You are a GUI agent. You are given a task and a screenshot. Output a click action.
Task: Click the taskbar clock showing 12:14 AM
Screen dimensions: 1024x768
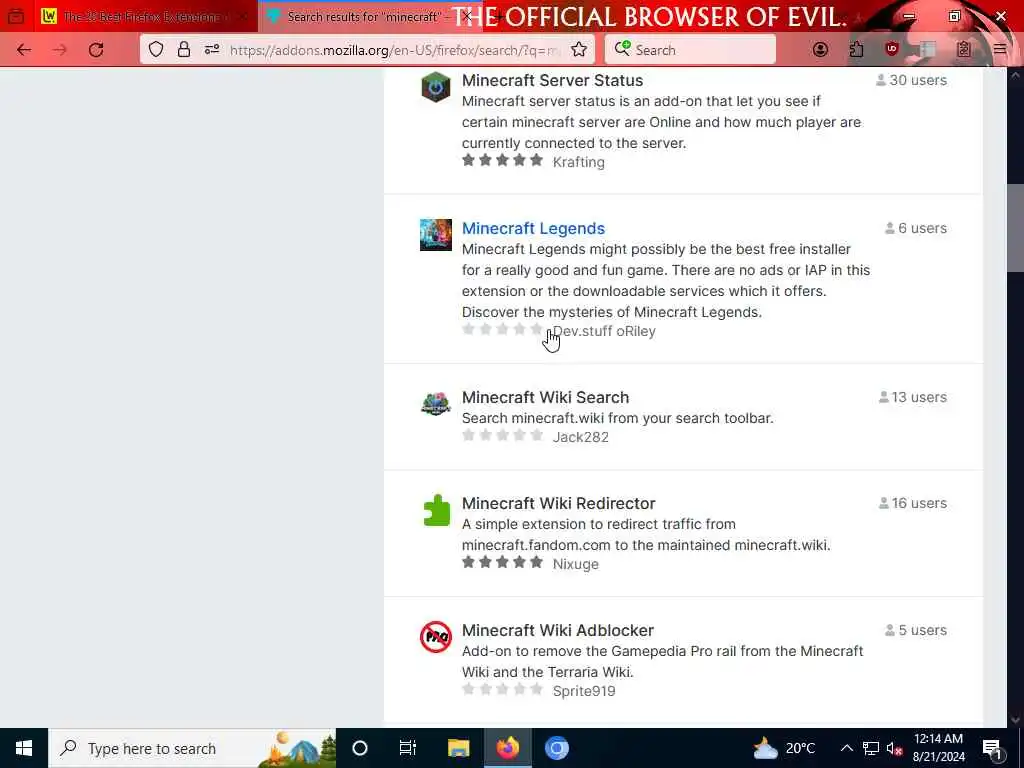tap(938, 748)
